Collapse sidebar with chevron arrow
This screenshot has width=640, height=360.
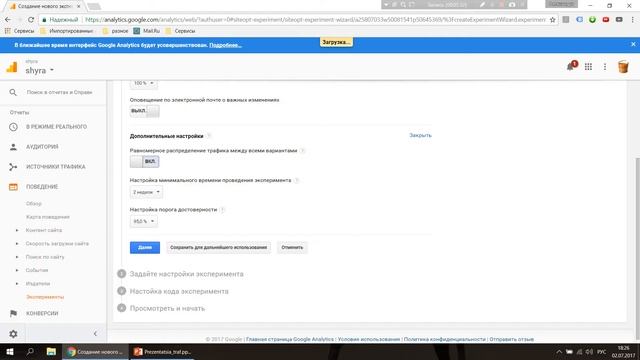click(x=95, y=334)
